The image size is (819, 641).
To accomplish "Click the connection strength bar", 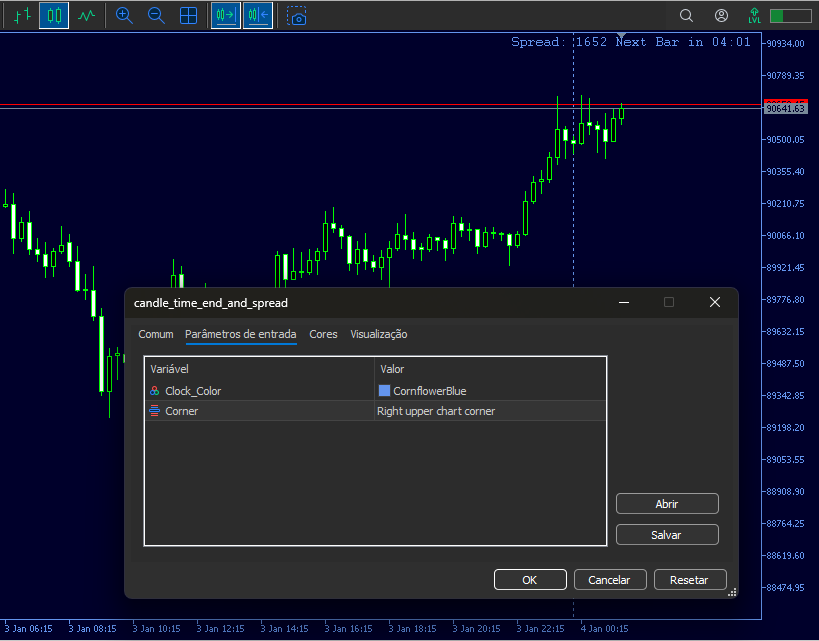I will (790, 15).
